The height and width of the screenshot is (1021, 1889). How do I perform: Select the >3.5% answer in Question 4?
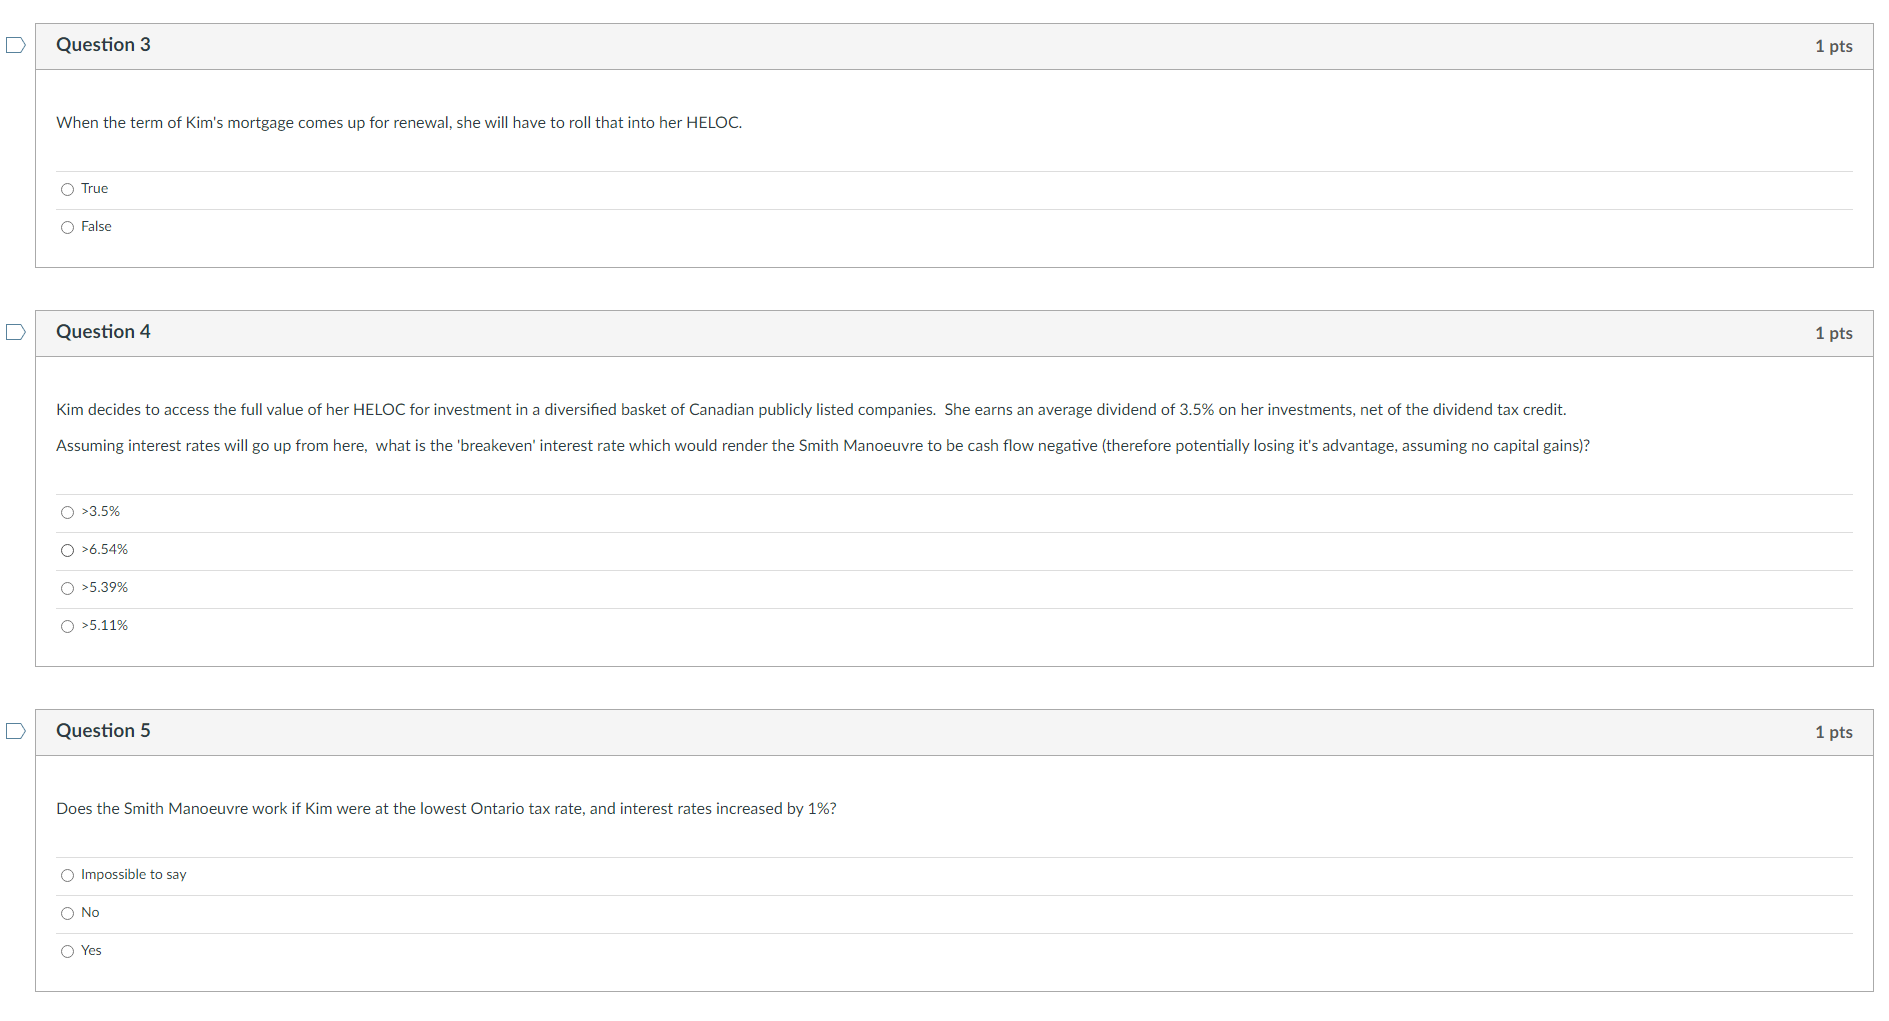pyautogui.click(x=66, y=512)
